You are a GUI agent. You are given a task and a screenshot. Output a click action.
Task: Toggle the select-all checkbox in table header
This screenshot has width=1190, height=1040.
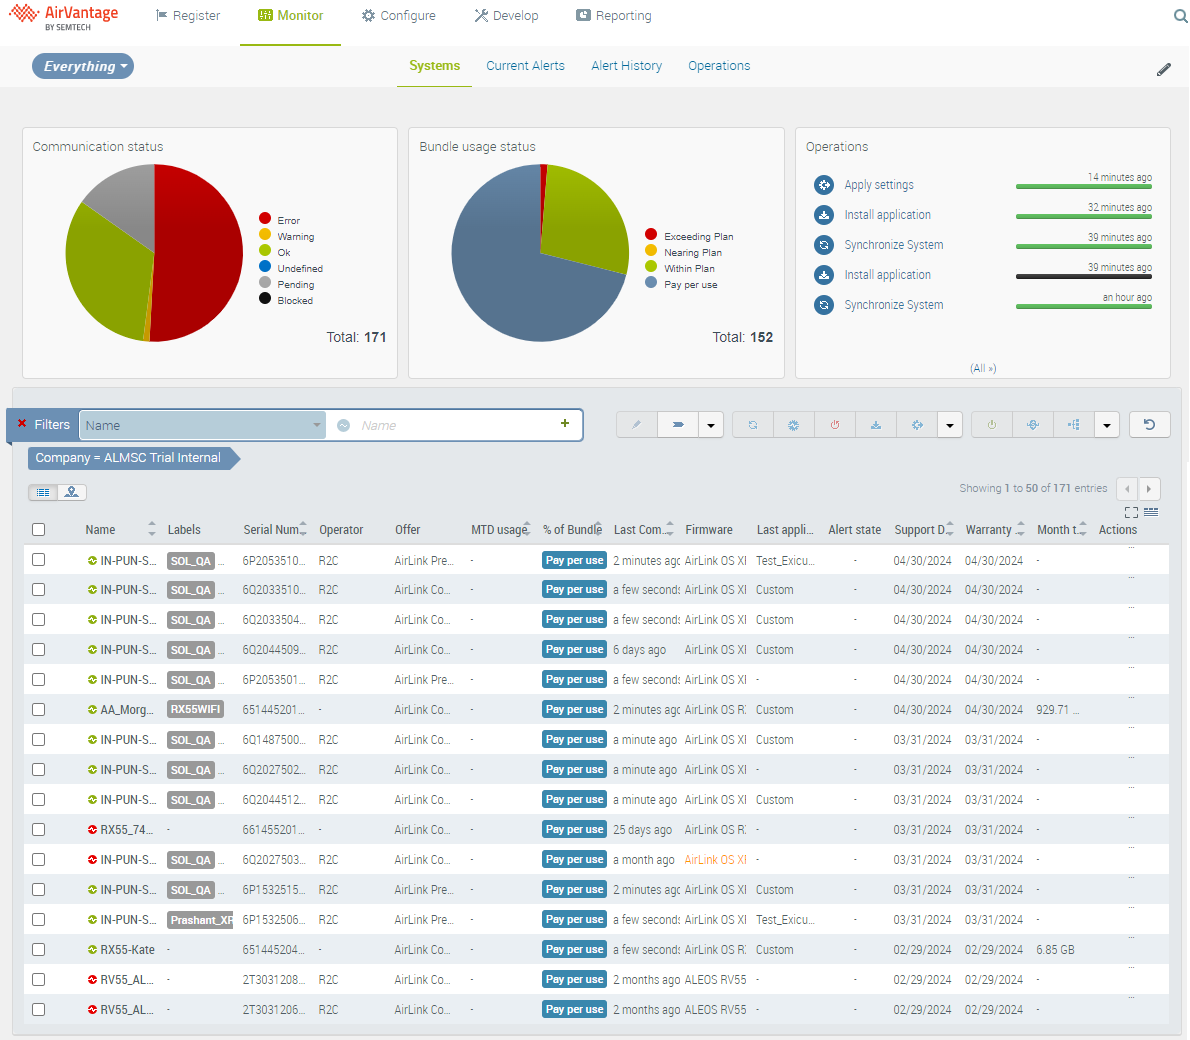pyautogui.click(x=39, y=530)
